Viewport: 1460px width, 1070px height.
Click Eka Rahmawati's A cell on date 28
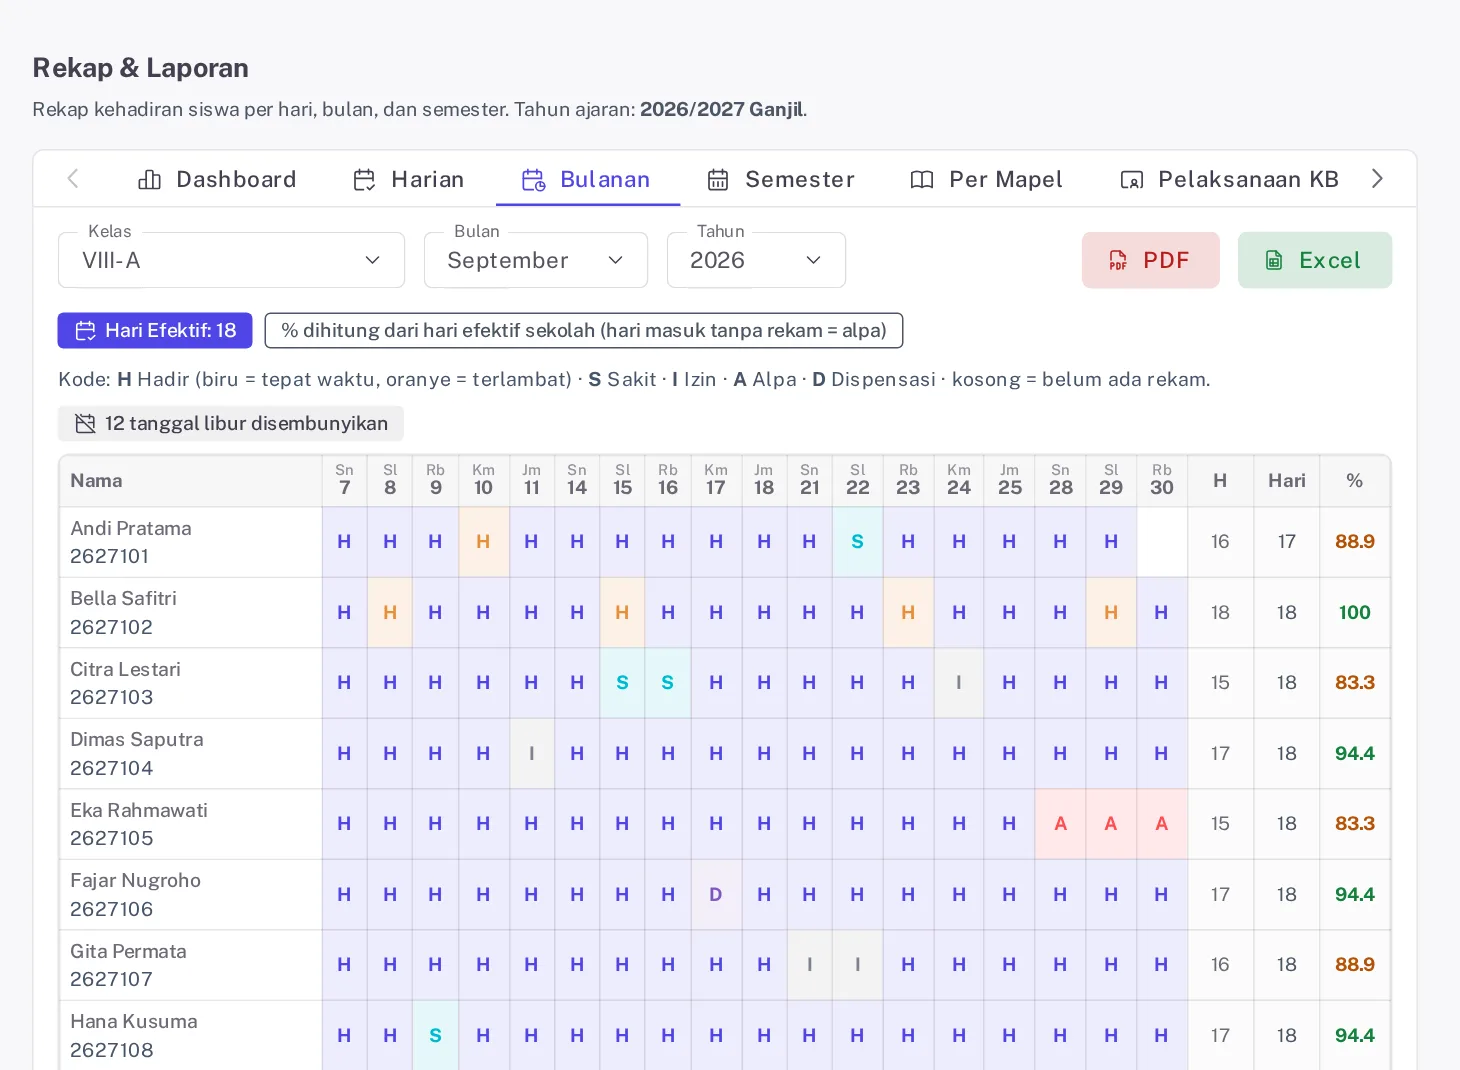[x=1061, y=824]
